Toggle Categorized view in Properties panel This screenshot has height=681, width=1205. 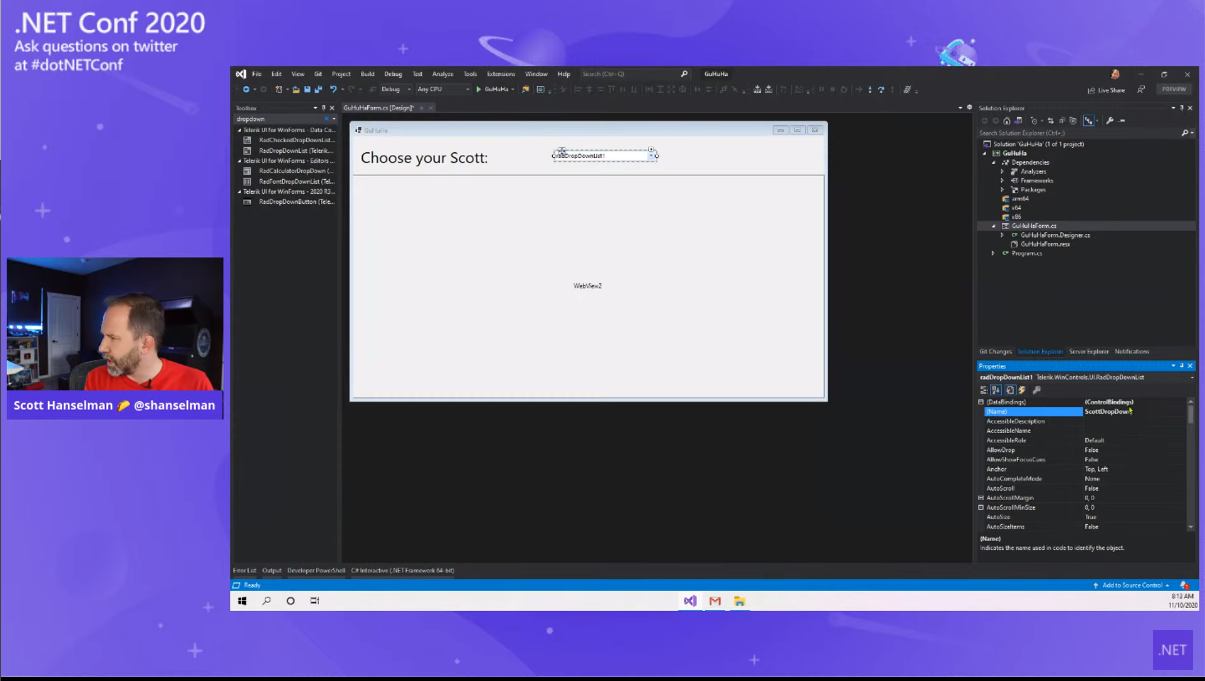(x=984, y=390)
